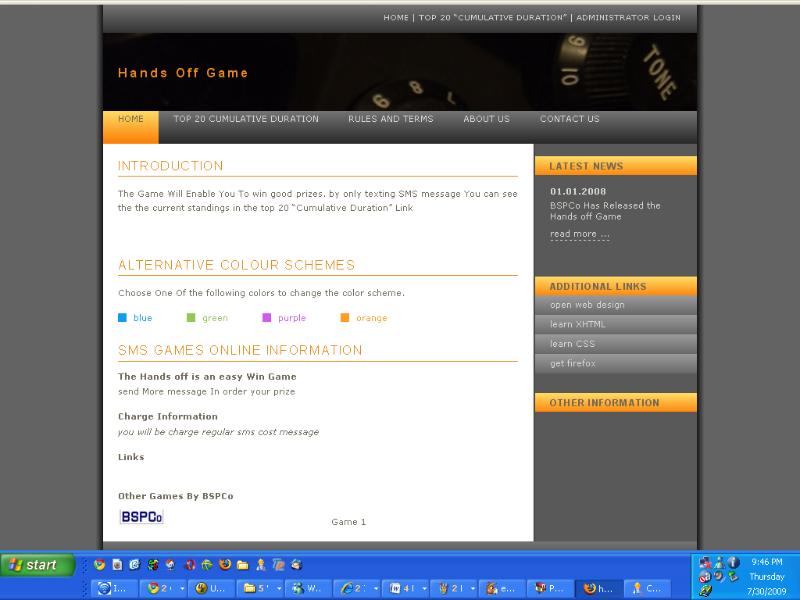Viewport: 800px width, 600px height.
Task: Expand the folder taskbar group dropdown arrow
Action: click(279, 588)
